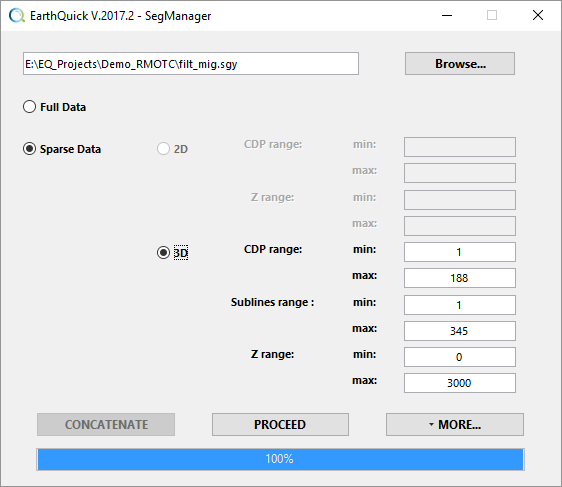Click the Z range min field showing 0
Screen dimensions: 562x487
click(460, 357)
